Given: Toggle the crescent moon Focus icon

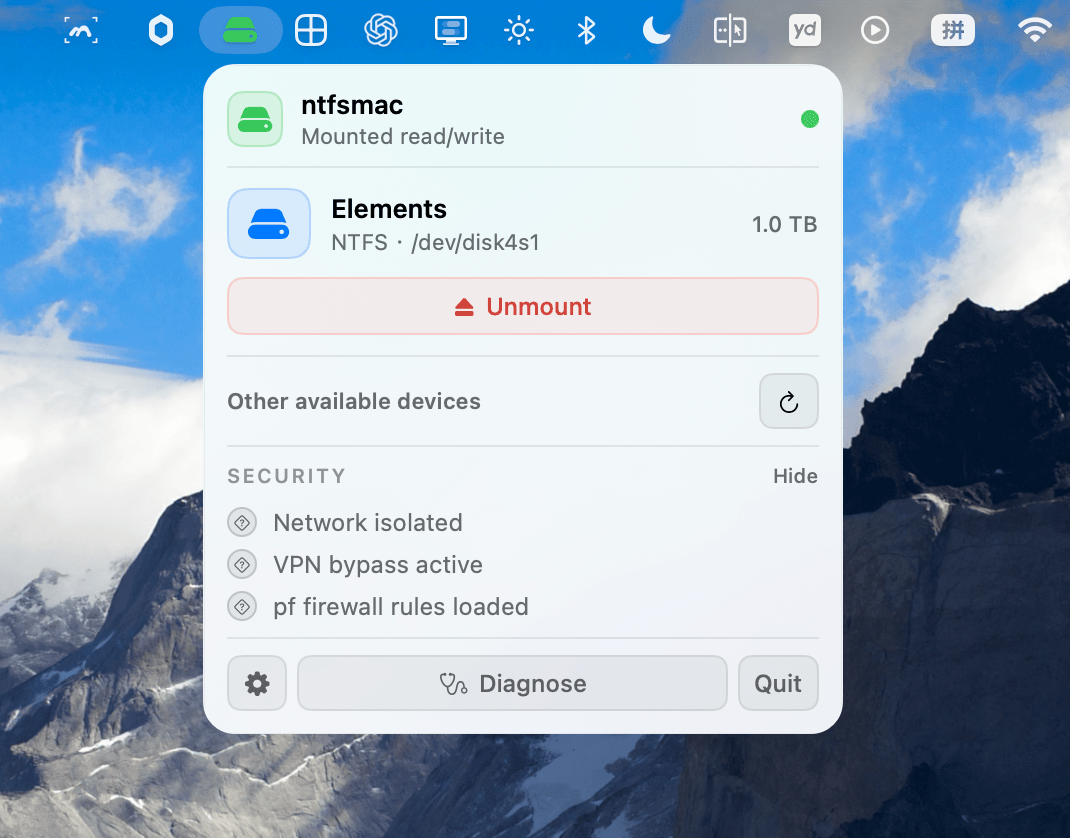Looking at the screenshot, I should pyautogui.click(x=656, y=30).
